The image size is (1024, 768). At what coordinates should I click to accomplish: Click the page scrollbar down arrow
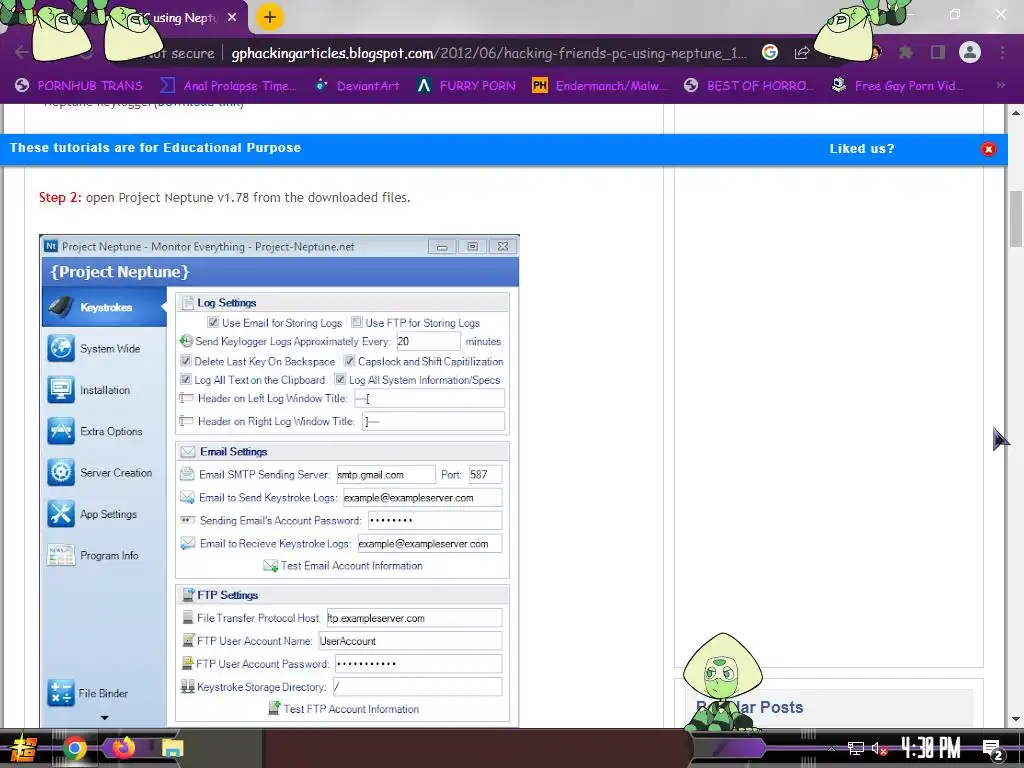coord(1016,720)
